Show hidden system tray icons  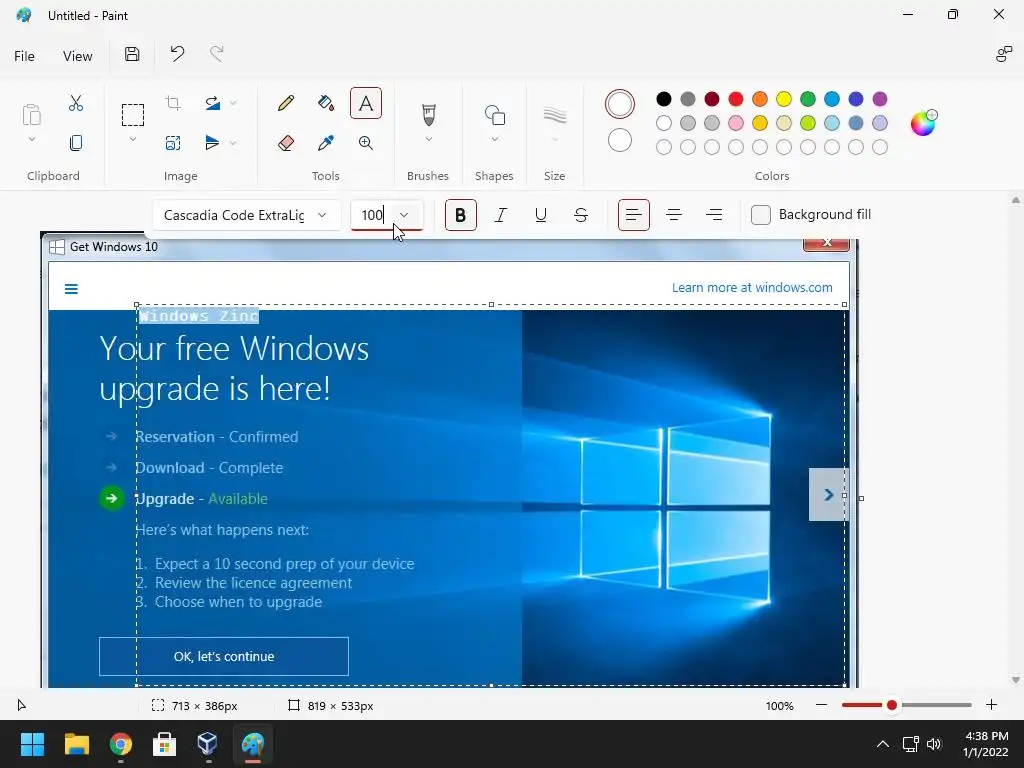coord(882,743)
